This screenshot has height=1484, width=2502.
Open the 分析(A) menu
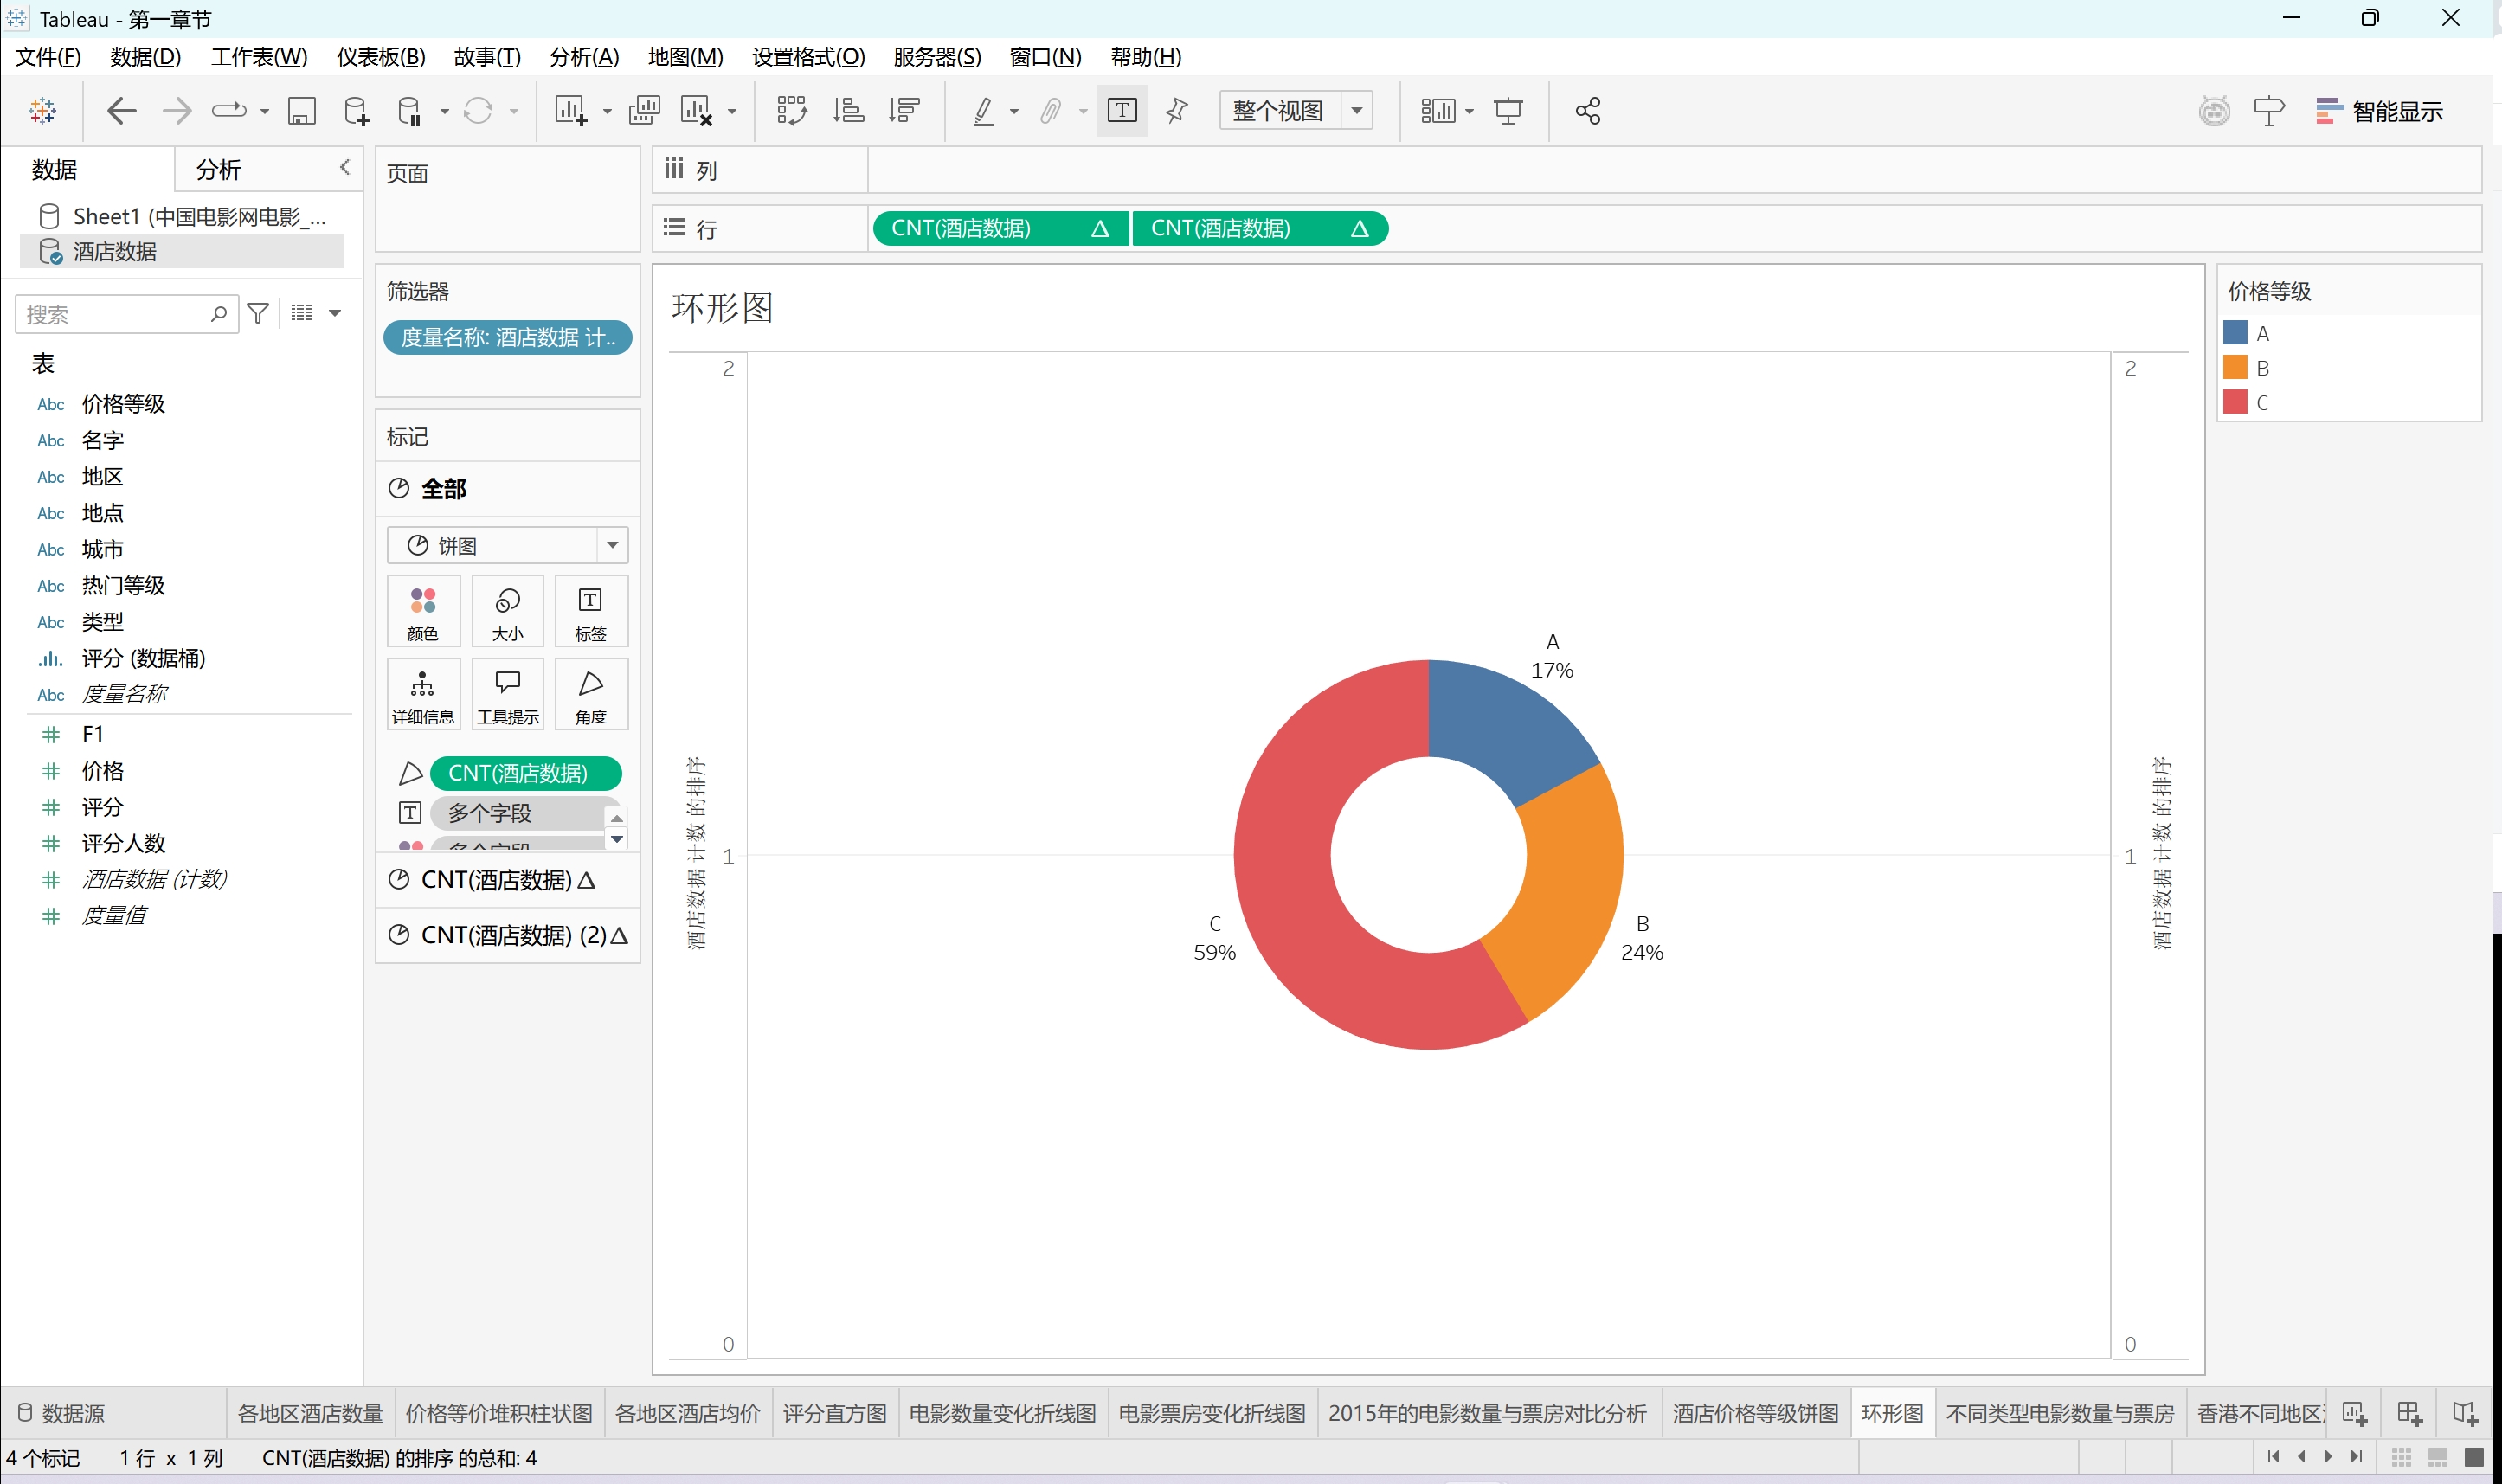click(584, 57)
